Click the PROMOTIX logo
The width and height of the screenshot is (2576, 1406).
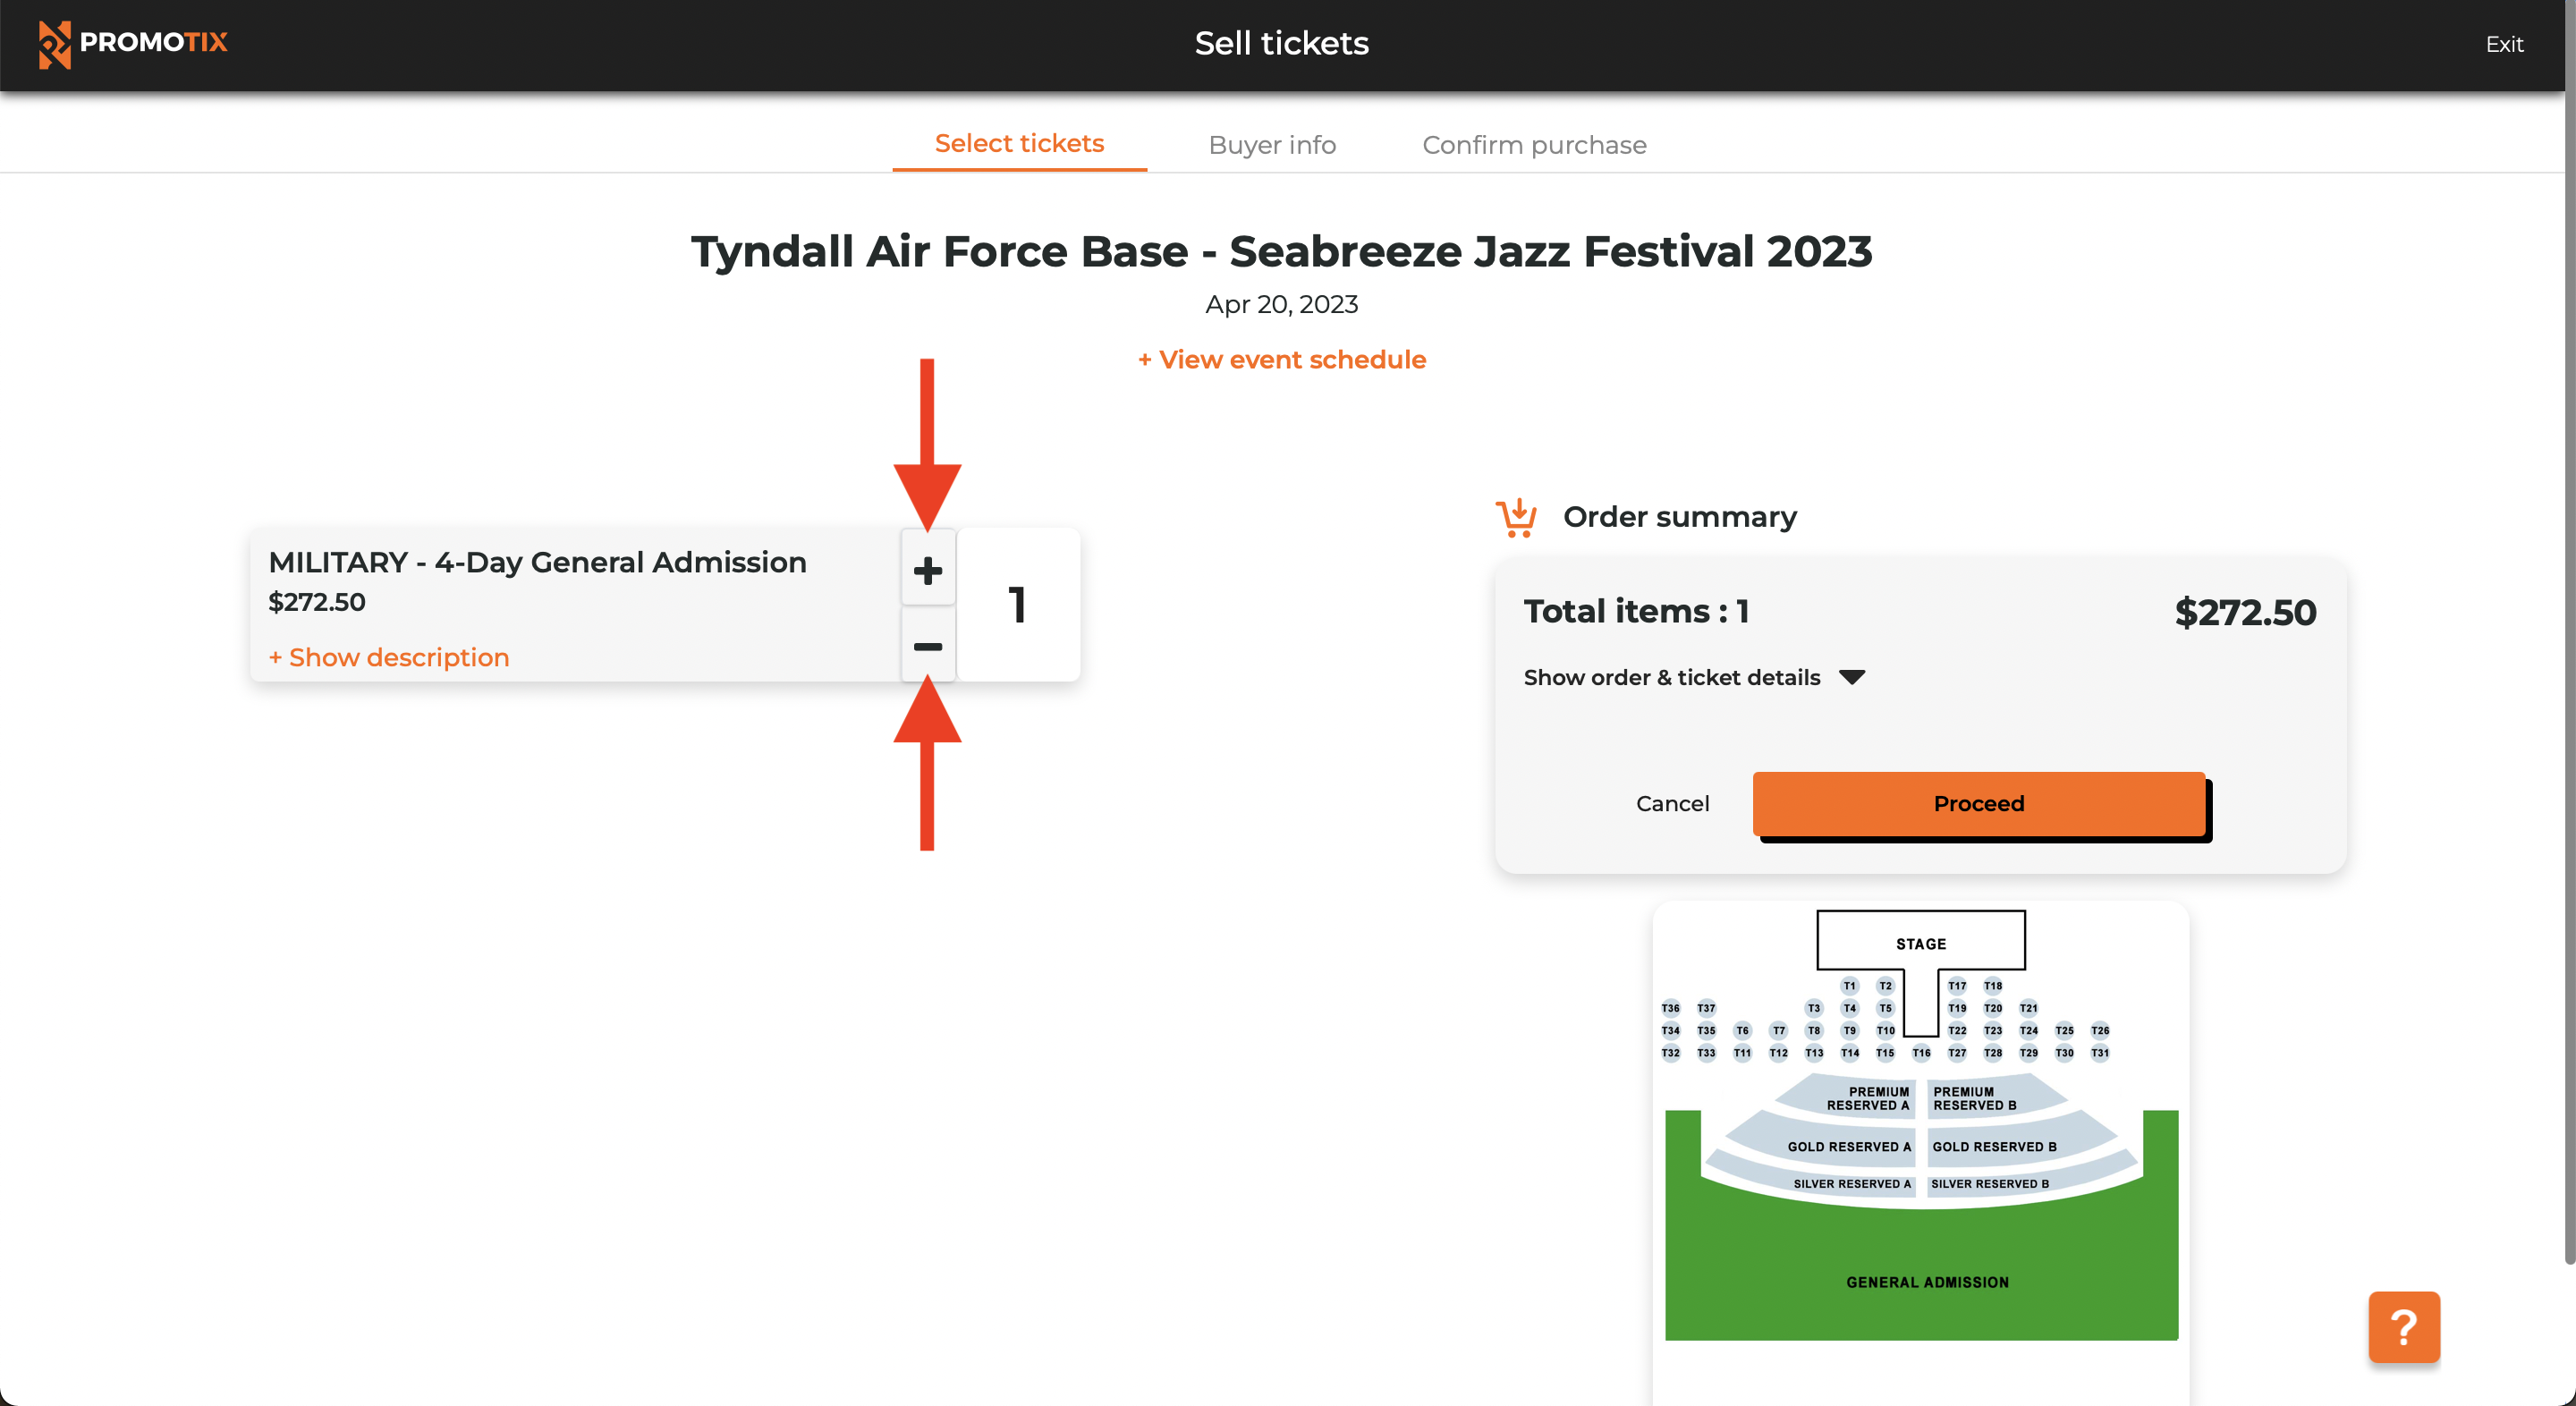point(133,43)
